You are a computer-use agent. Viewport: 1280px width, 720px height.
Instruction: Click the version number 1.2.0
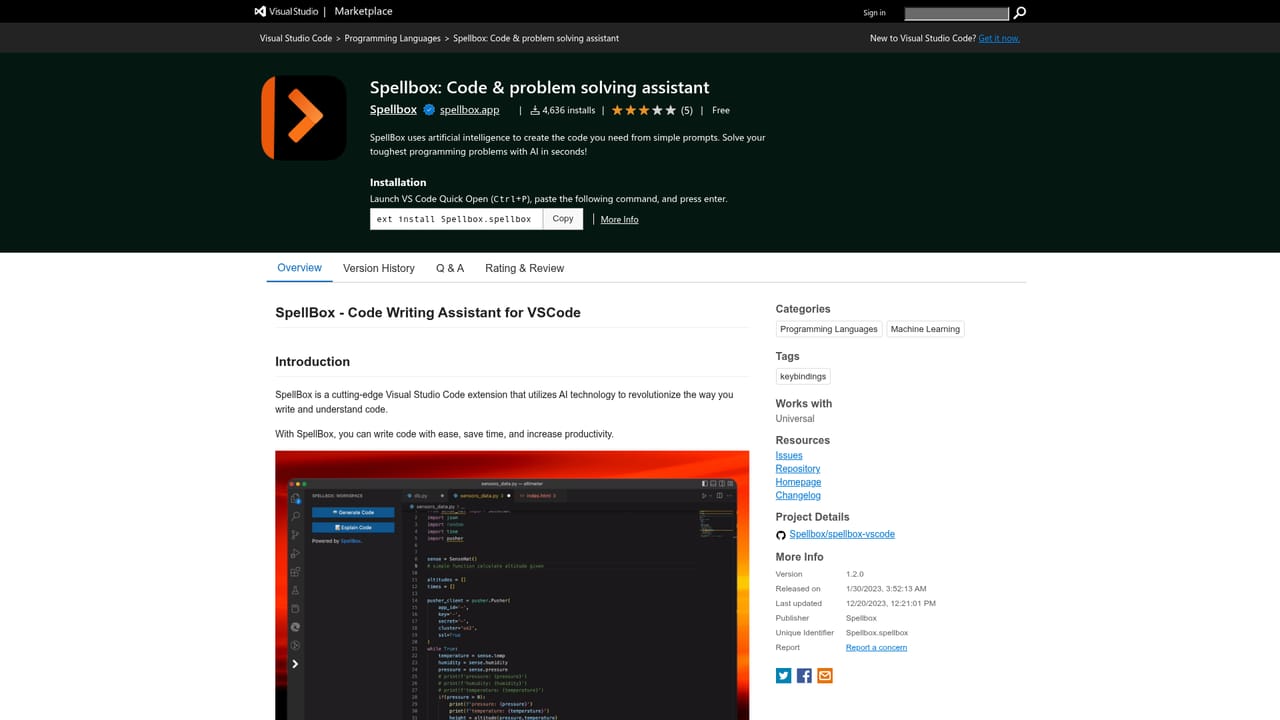coord(855,574)
